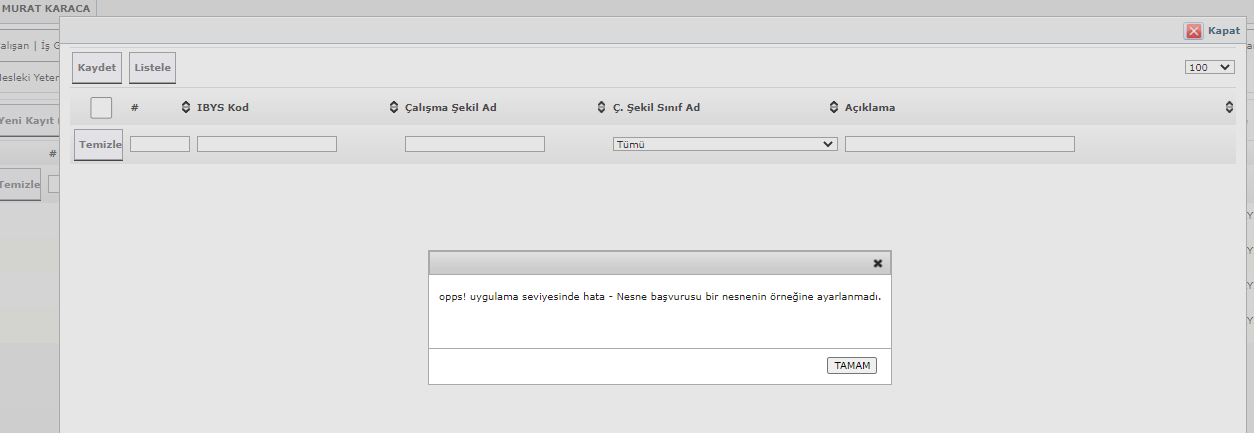
Task: Click Temizle button in the filter row
Action: pos(99,145)
